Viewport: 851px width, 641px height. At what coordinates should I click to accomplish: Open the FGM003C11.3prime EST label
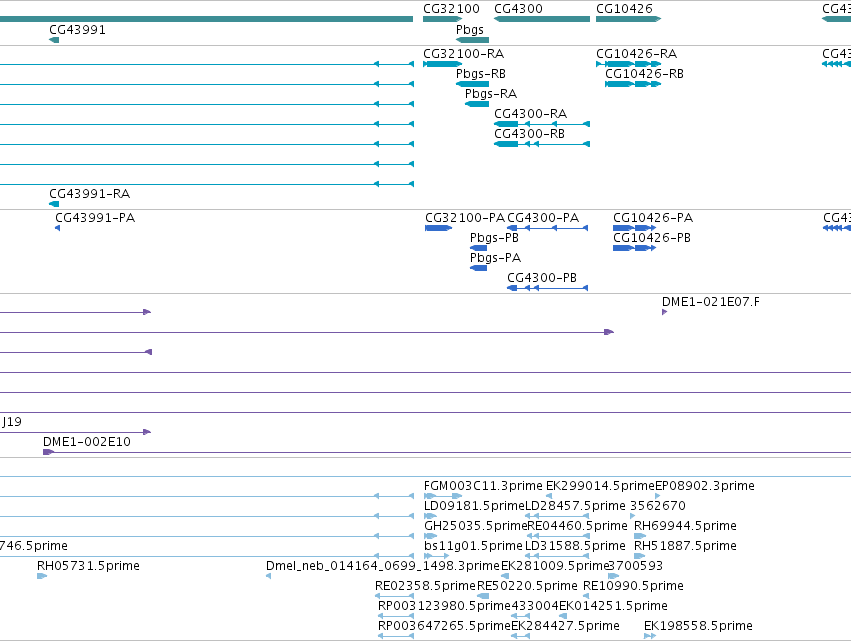(483, 486)
